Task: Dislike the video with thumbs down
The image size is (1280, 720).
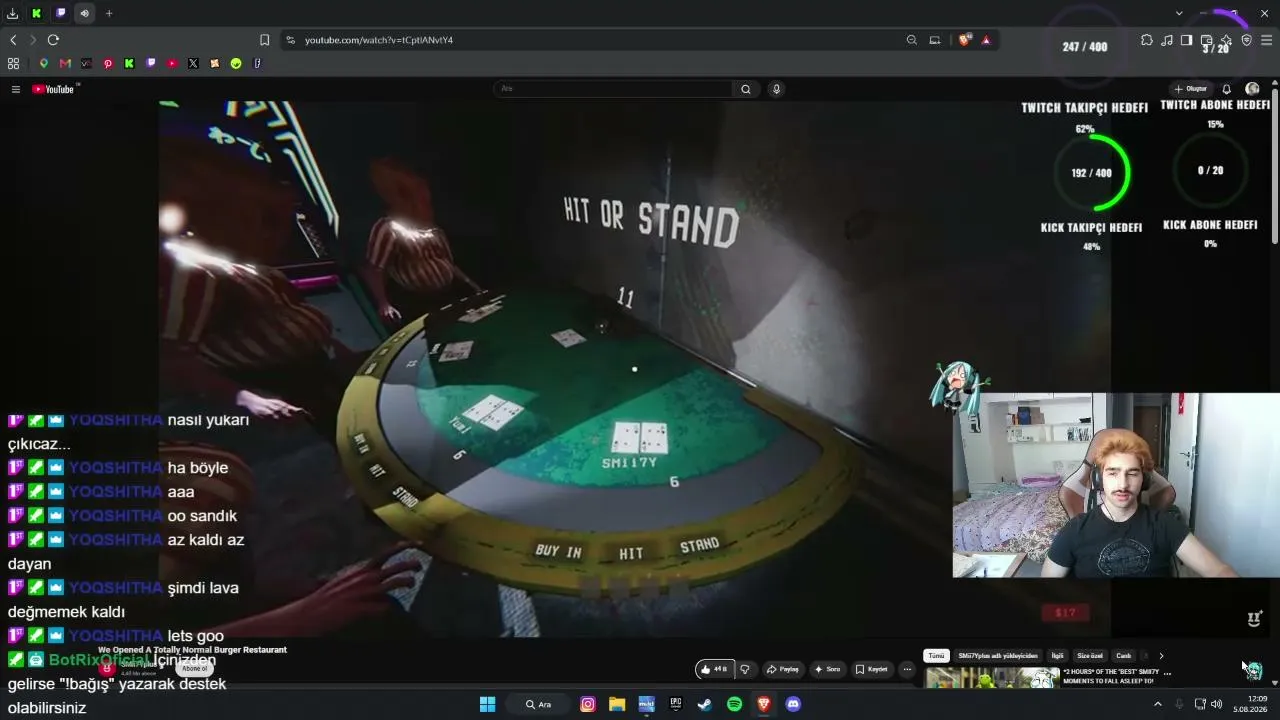Action: tap(744, 669)
